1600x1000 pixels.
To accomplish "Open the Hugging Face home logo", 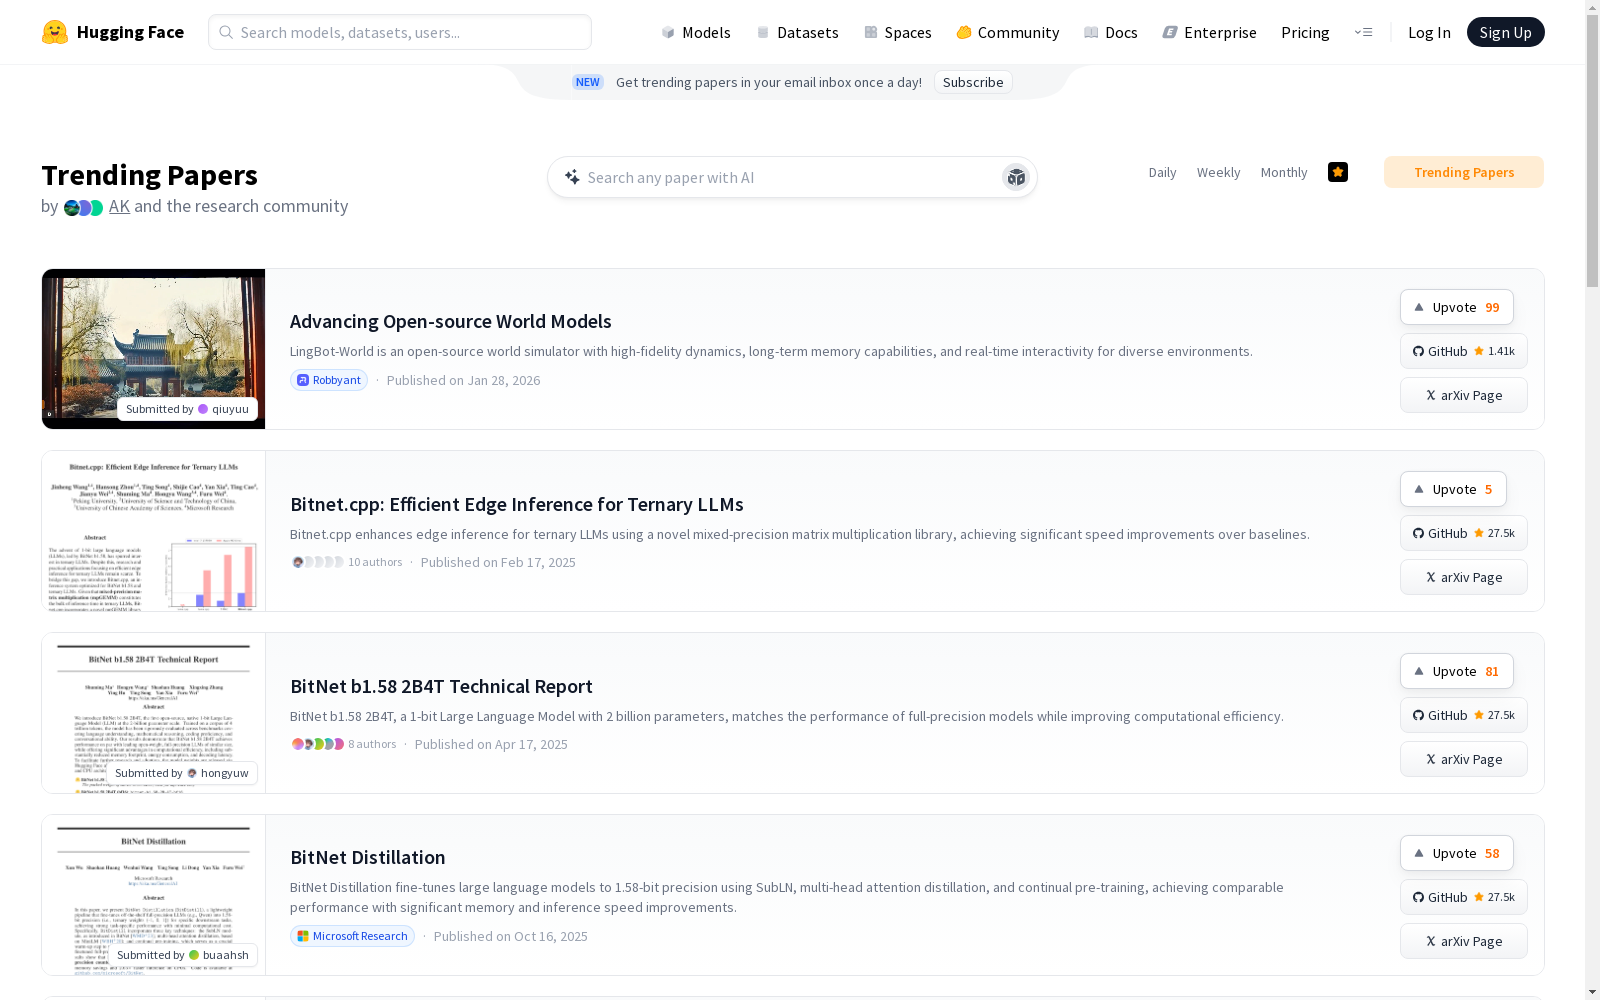I will point(113,32).
